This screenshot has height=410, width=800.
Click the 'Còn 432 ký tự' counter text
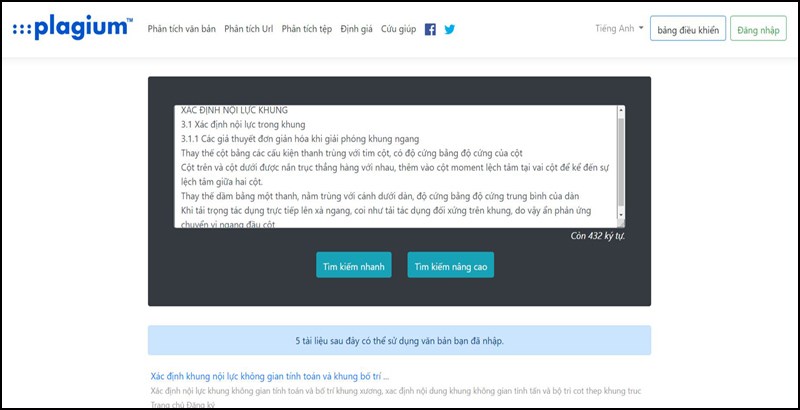tap(597, 236)
